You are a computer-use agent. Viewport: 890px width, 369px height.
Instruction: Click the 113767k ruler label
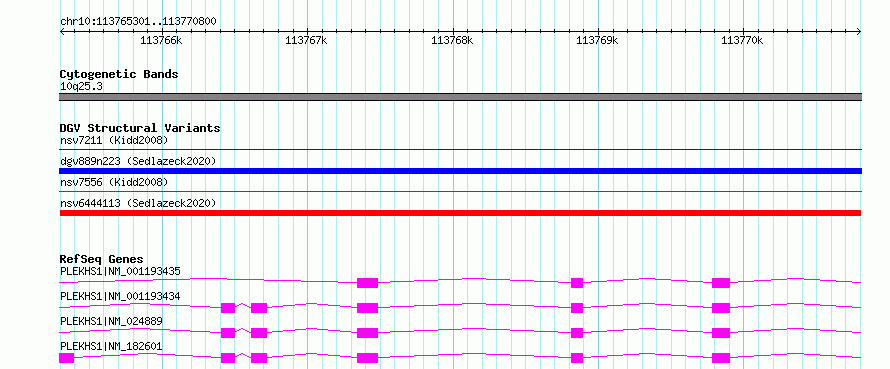306,40
